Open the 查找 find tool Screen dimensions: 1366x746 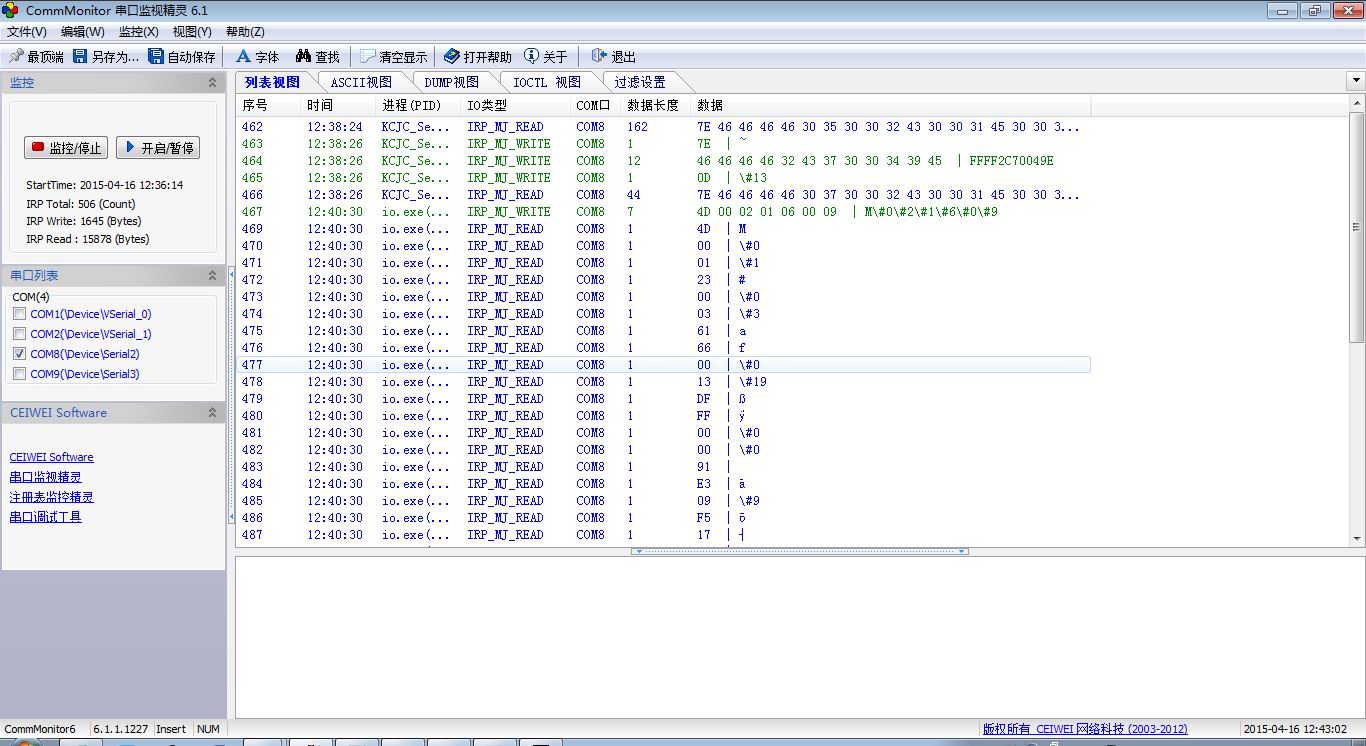point(317,57)
